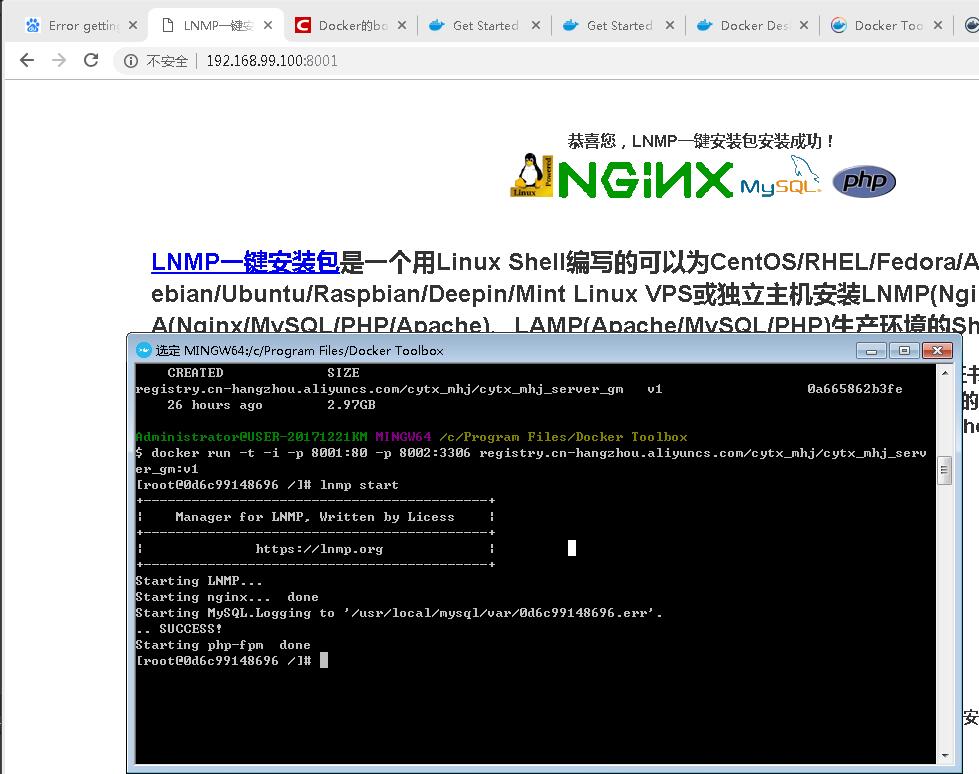This screenshot has height=774, width=979.
Task: Click the 恭喜您 installation success heading
Action: pos(700,141)
